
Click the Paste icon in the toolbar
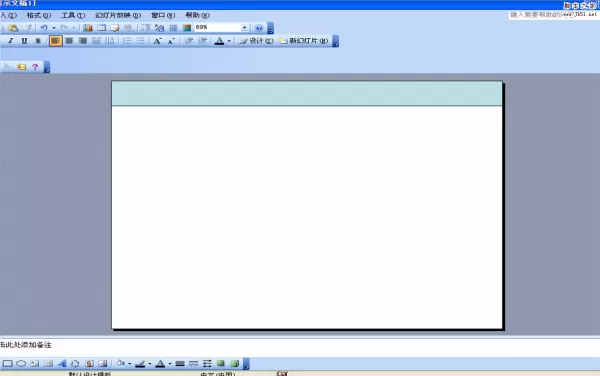pos(13,28)
